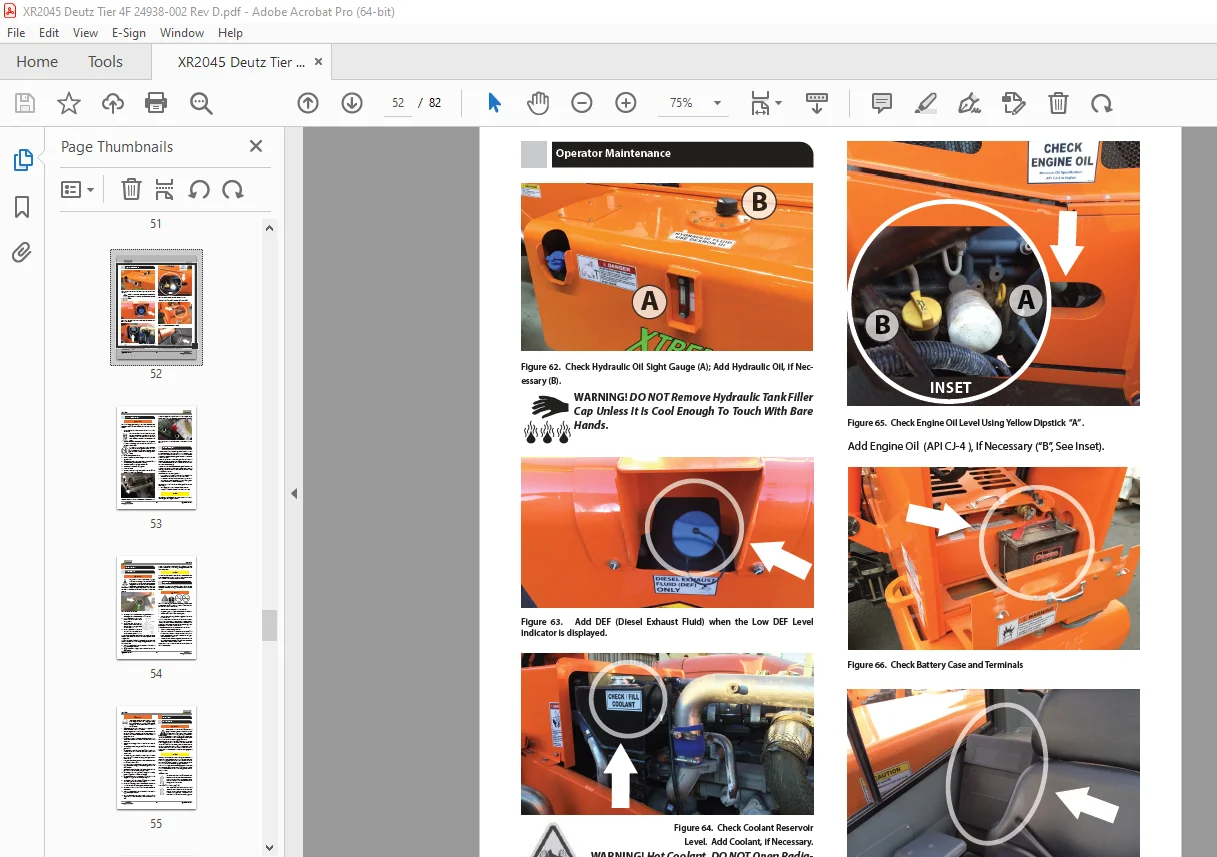The image size is (1217, 857).
Task: Click the Print file printer icon
Action: (x=156, y=103)
